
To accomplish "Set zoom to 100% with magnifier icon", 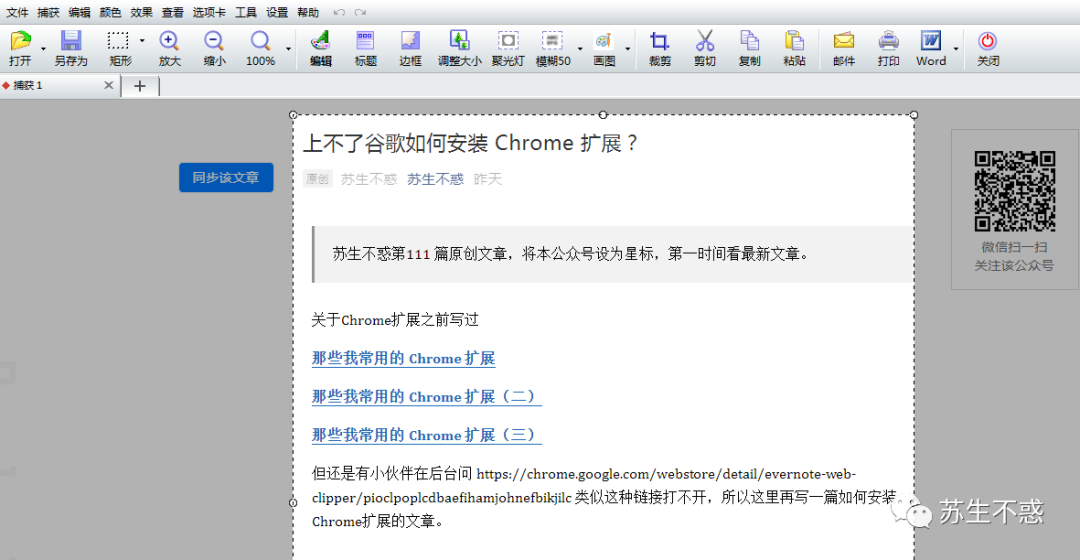I will coord(260,41).
